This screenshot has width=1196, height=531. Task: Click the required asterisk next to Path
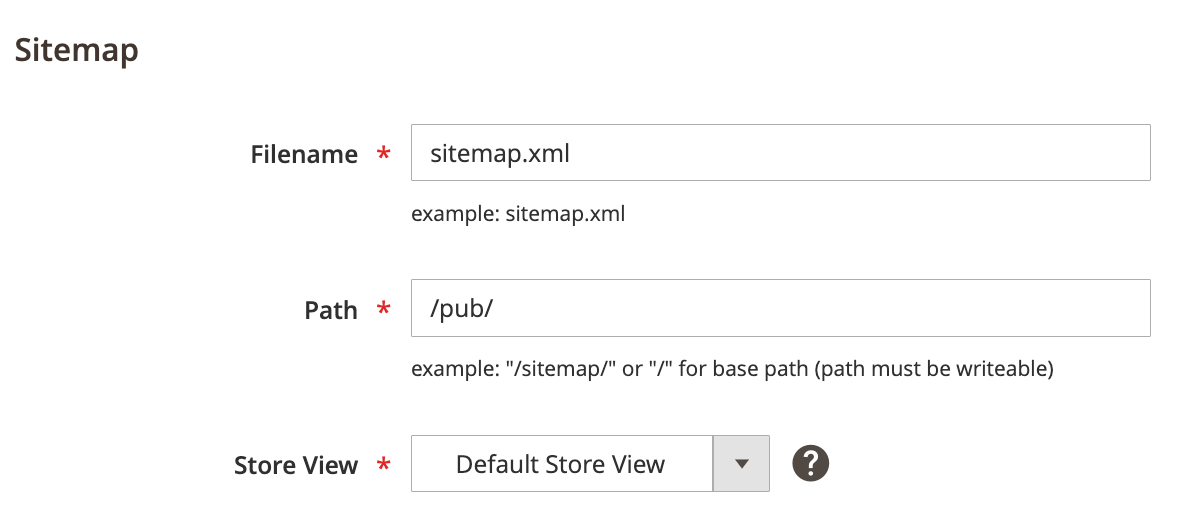pyautogui.click(x=383, y=310)
